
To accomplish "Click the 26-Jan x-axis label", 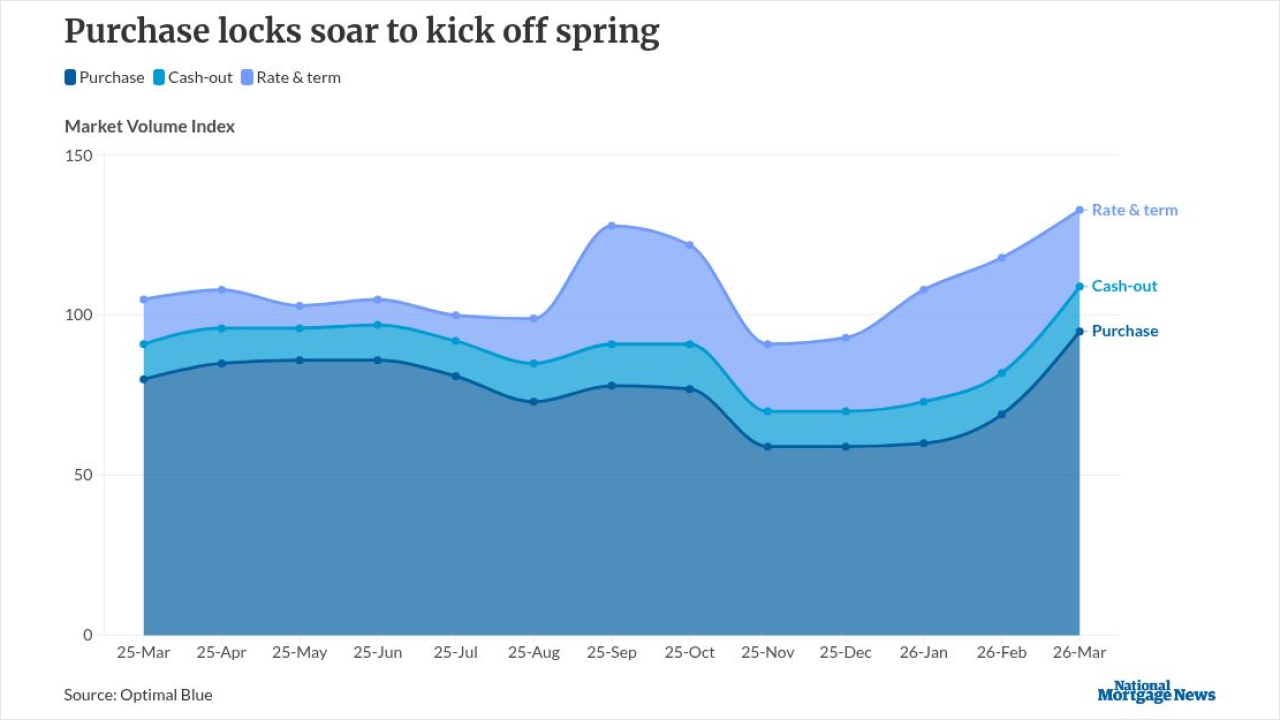I will (924, 653).
